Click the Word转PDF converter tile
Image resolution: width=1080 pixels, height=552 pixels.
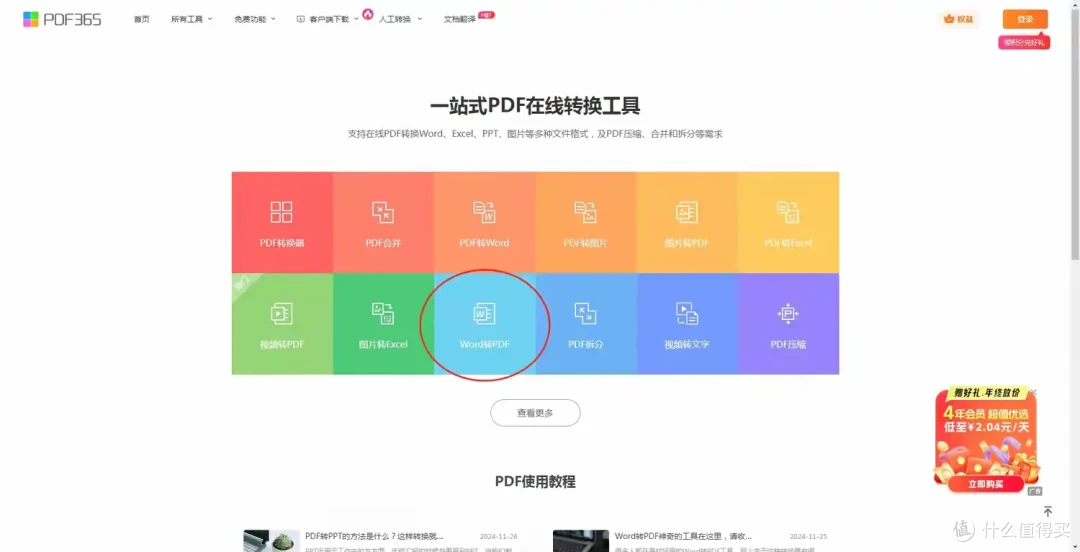point(485,324)
